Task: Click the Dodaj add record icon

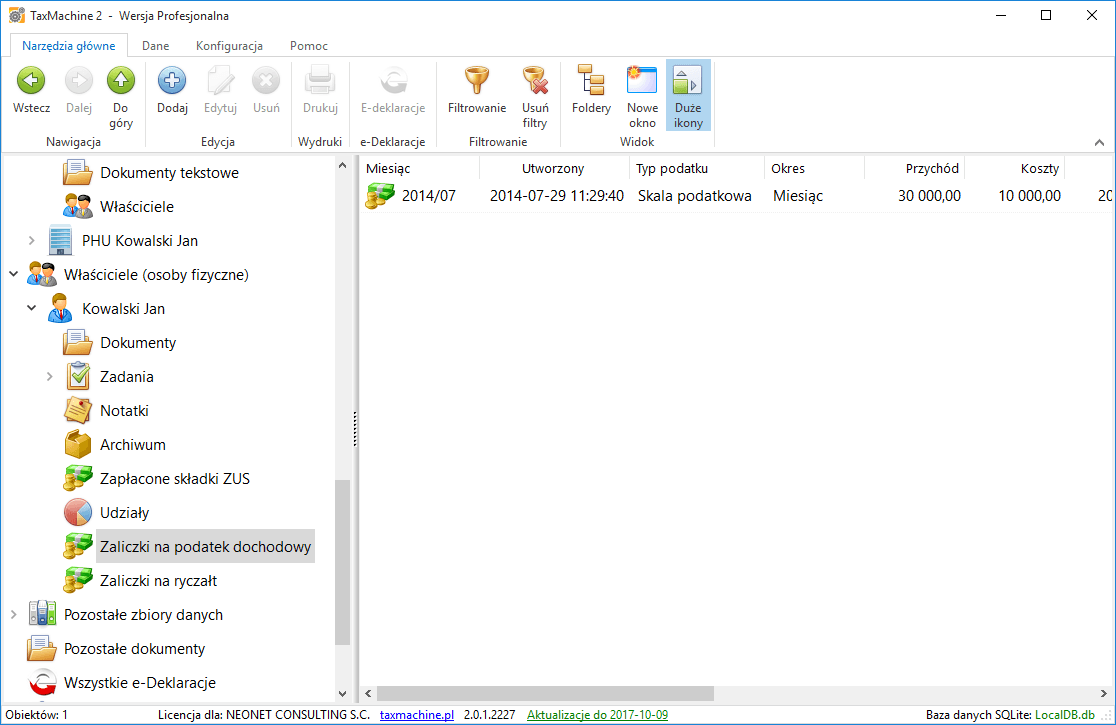Action: (x=172, y=82)
